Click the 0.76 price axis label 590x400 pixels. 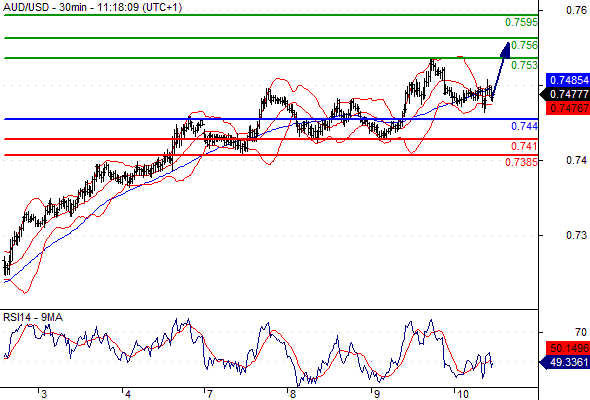point(576,10)
